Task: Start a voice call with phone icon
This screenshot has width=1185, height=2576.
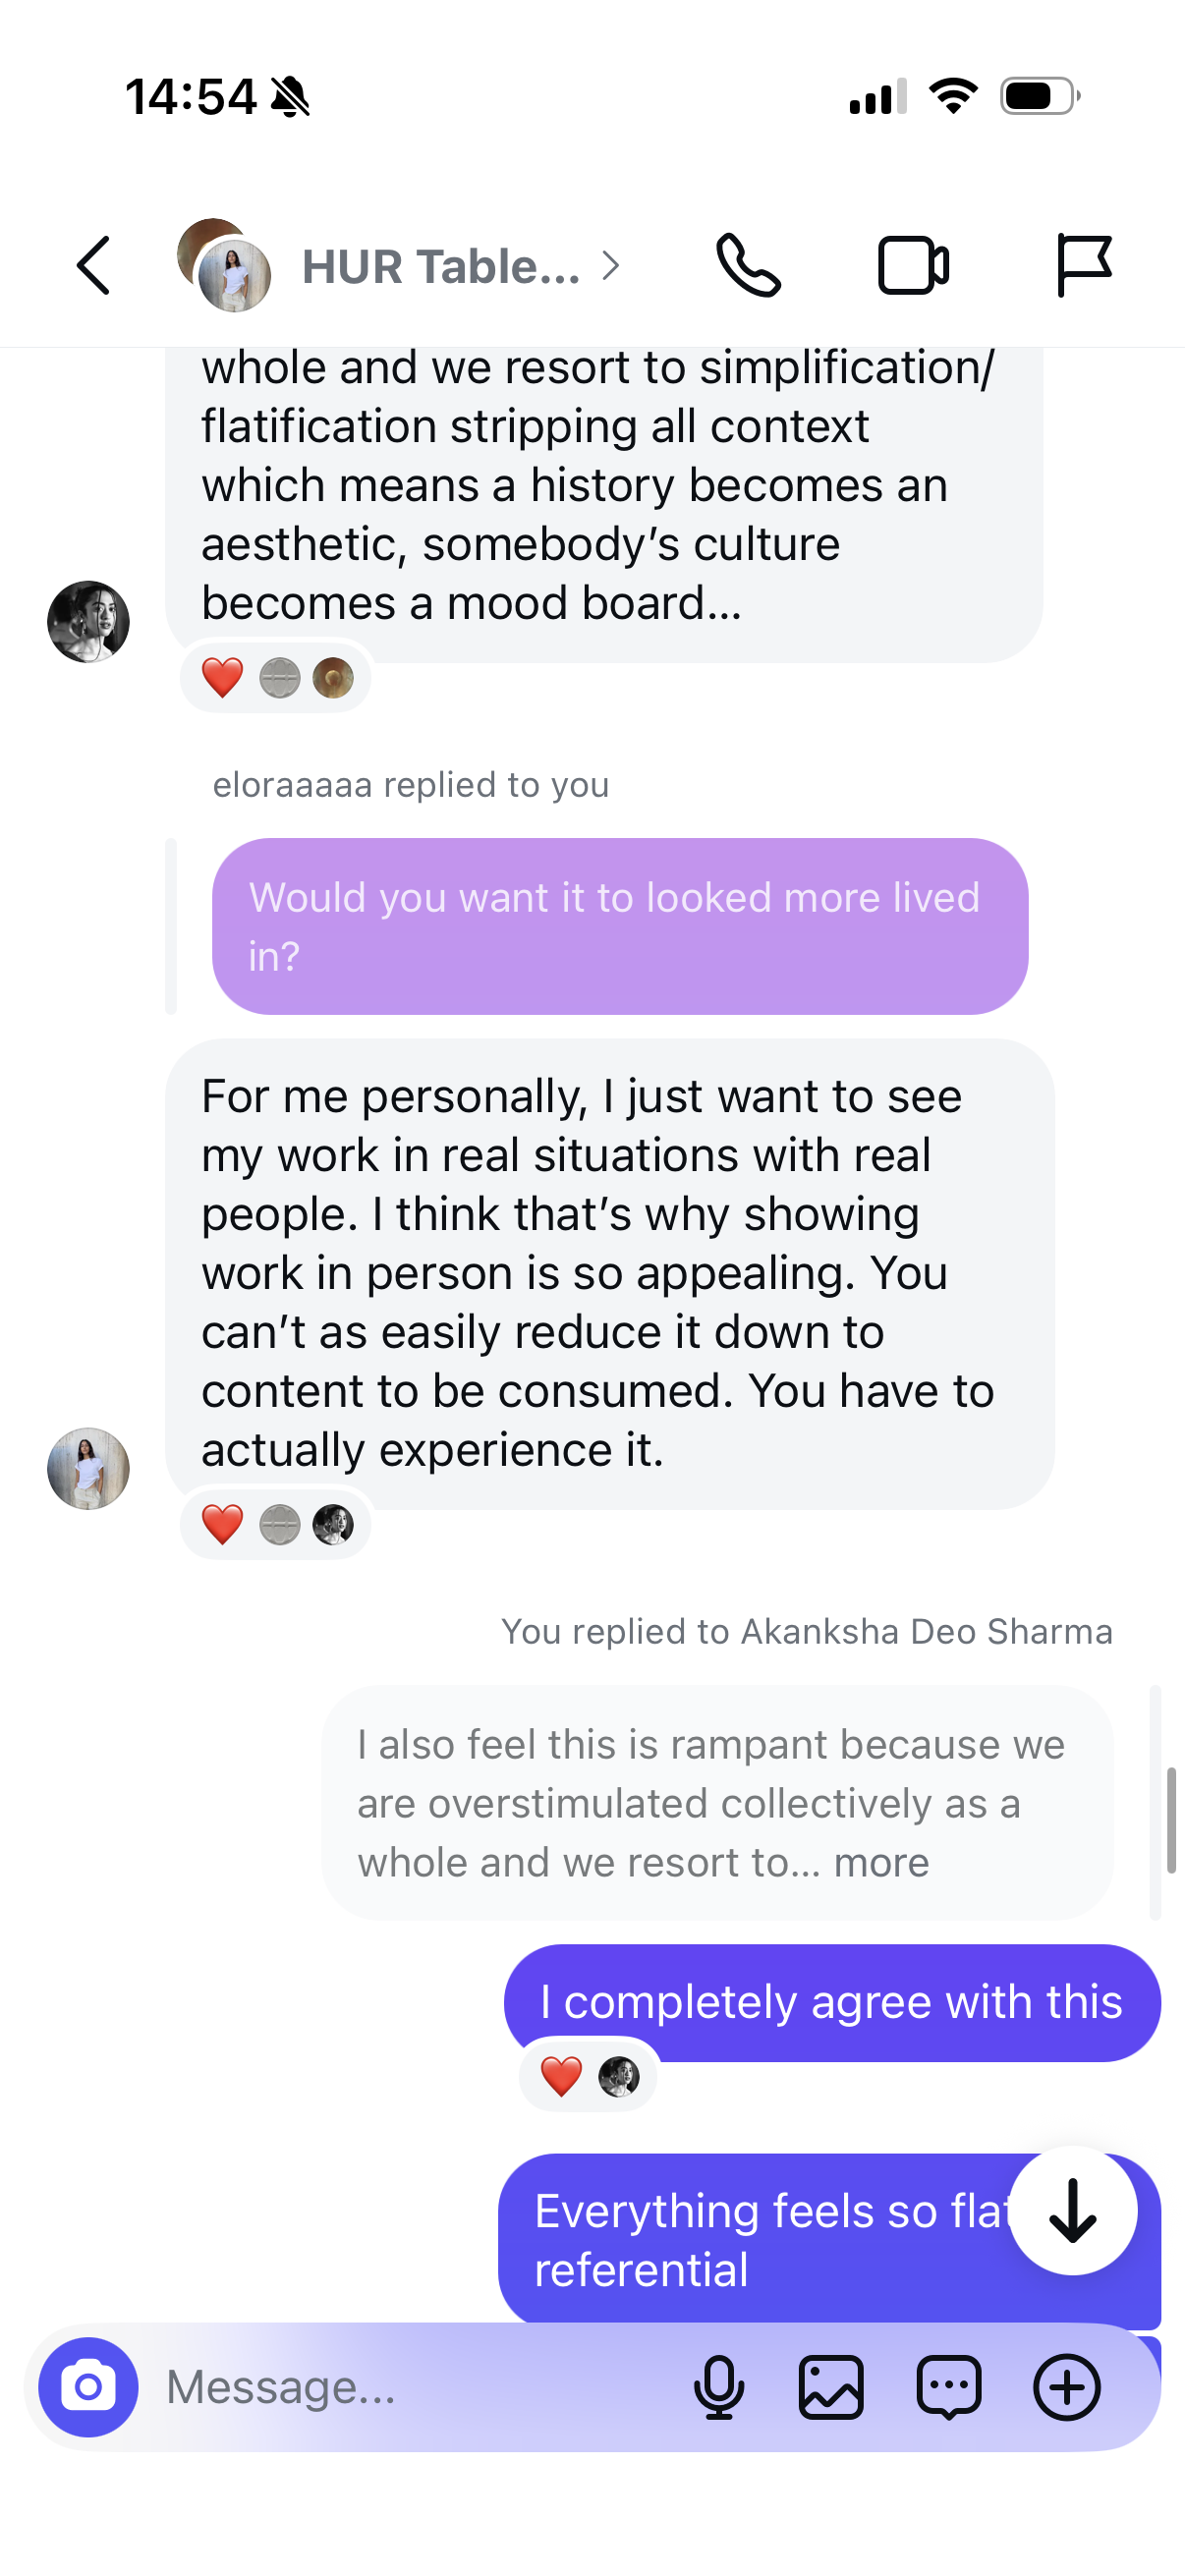Action: click(748, 266)
